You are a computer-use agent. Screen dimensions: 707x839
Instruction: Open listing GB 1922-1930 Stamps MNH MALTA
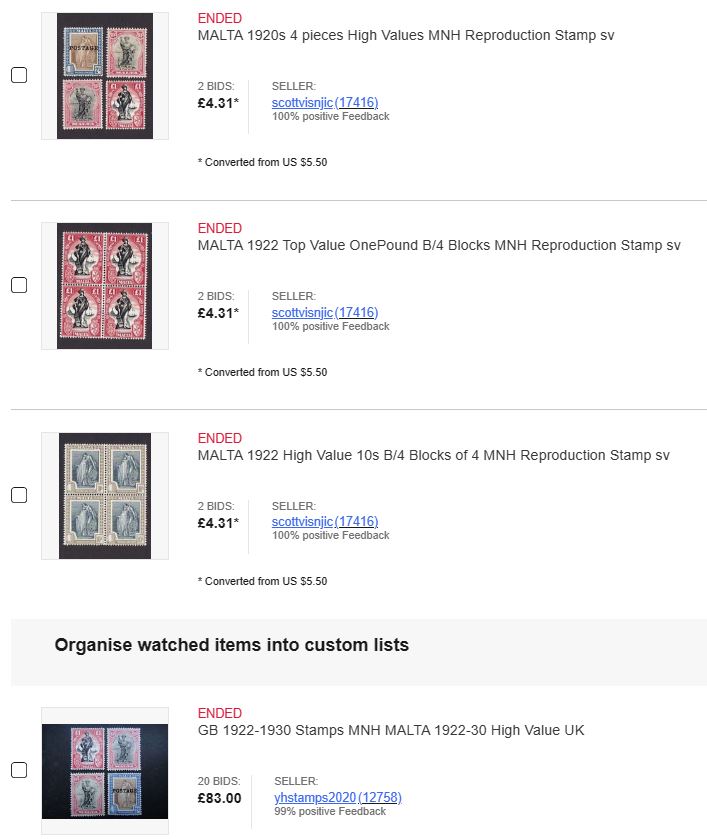(x=391, y=730)
